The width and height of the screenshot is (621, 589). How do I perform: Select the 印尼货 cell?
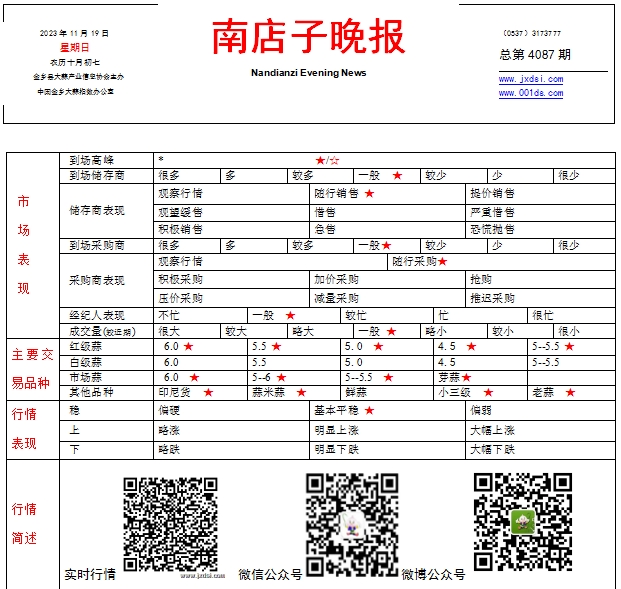point(200,393)
